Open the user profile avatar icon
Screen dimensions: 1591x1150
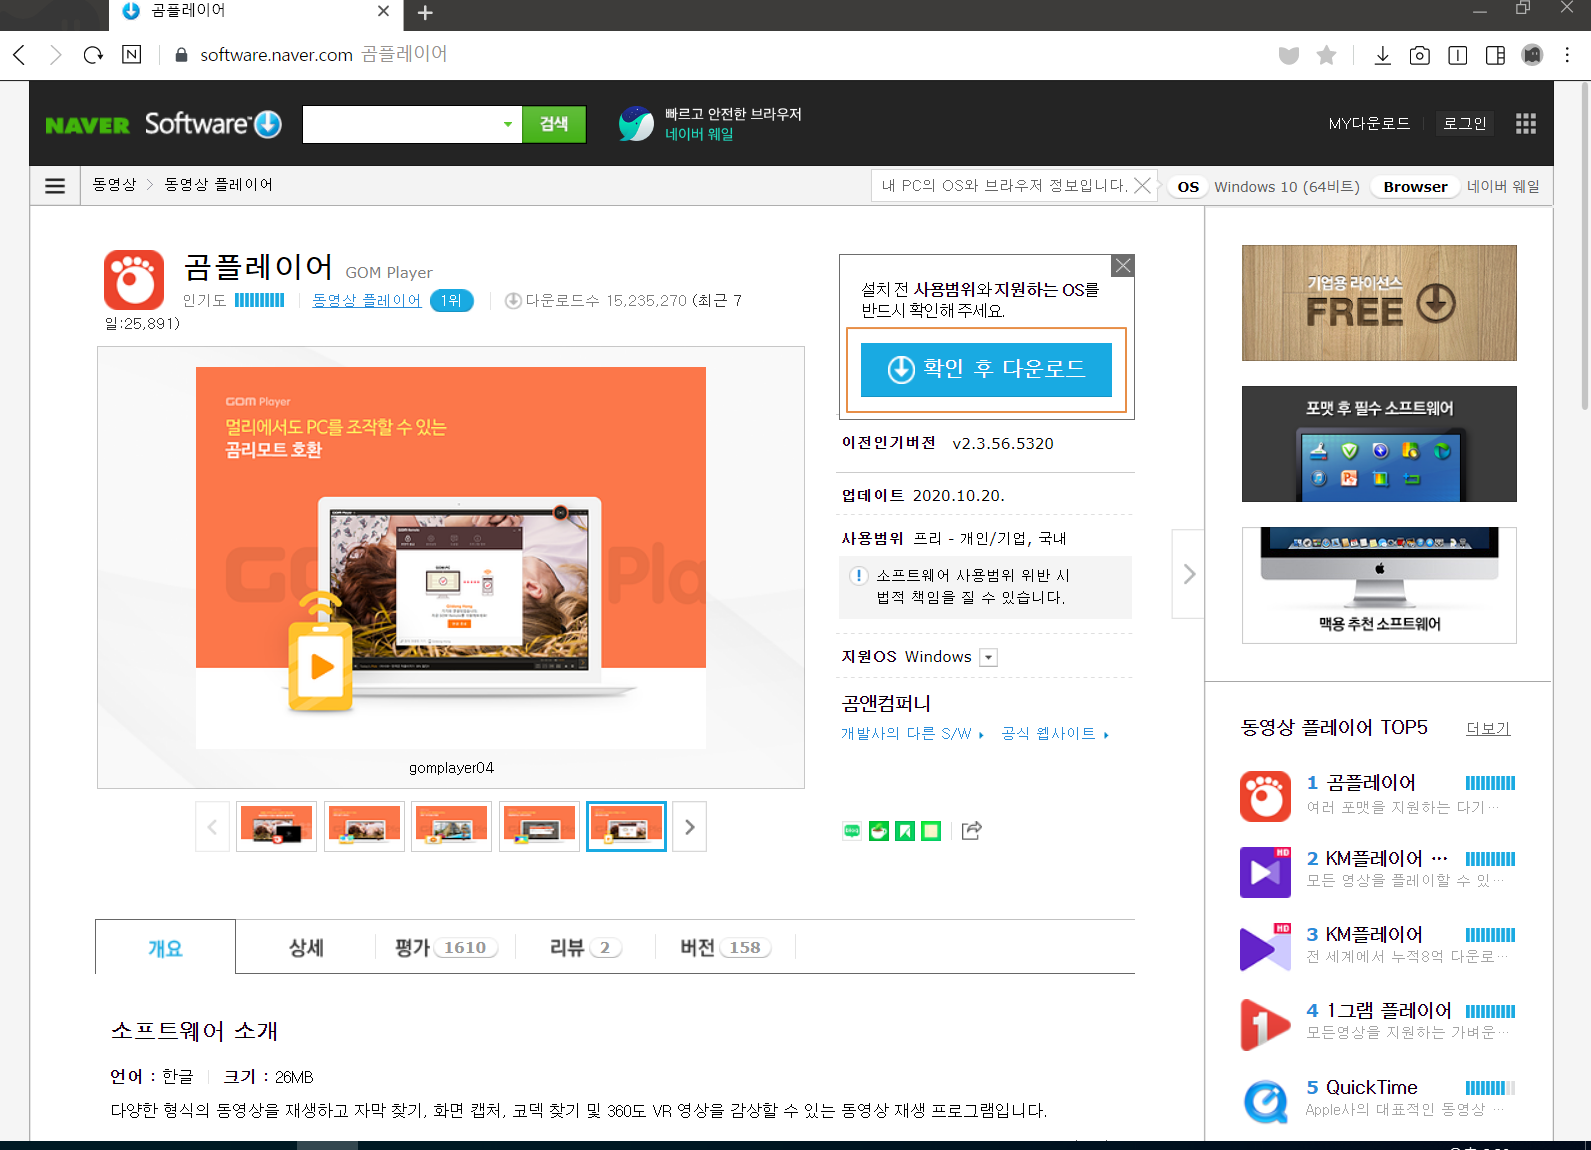tap(1532, 55)
